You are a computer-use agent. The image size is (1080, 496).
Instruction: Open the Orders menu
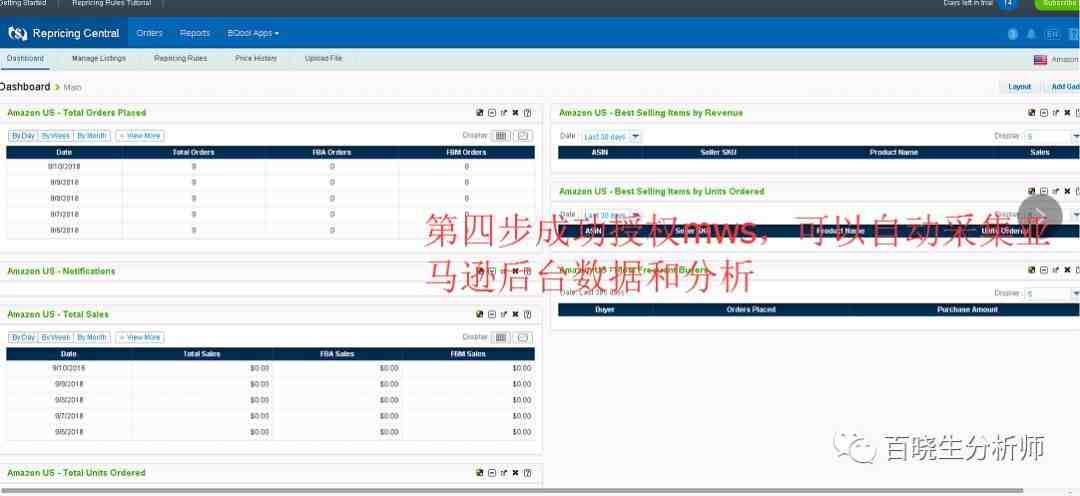pos(149,33)
